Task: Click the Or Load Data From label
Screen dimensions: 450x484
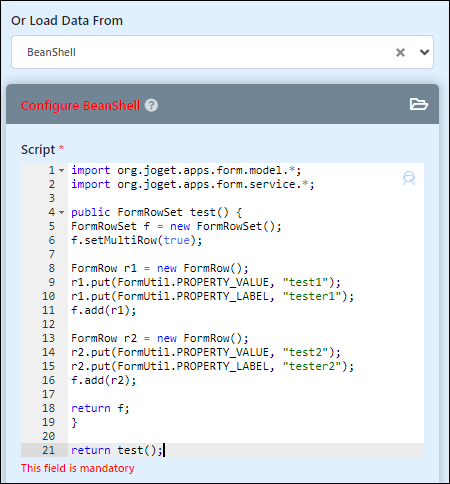Action: (67, 21)
